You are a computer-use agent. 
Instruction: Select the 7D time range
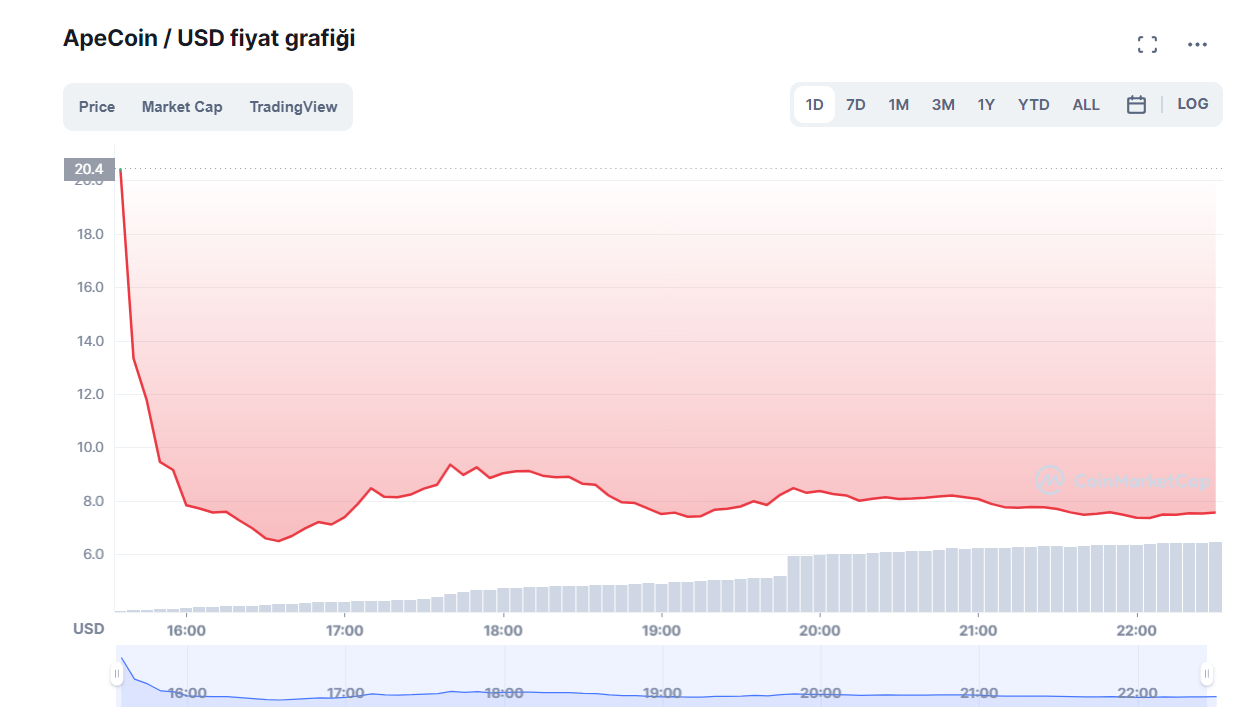point(856,105)
